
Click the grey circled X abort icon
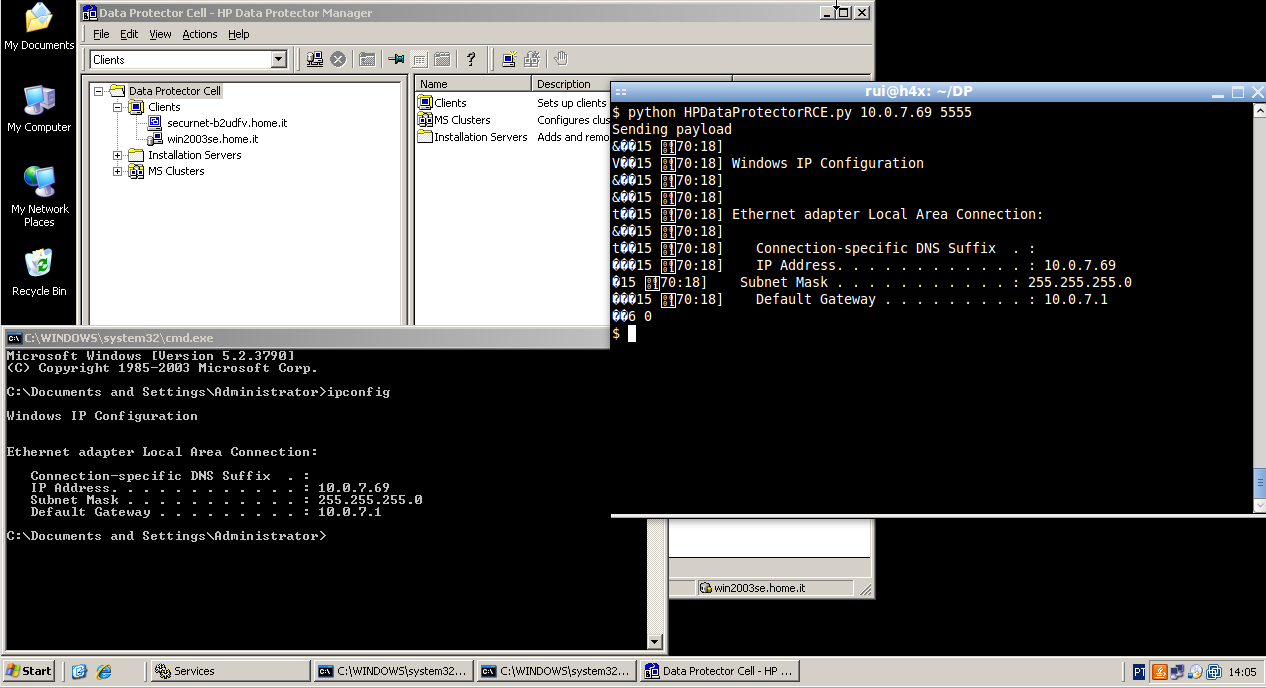[338, 59]
